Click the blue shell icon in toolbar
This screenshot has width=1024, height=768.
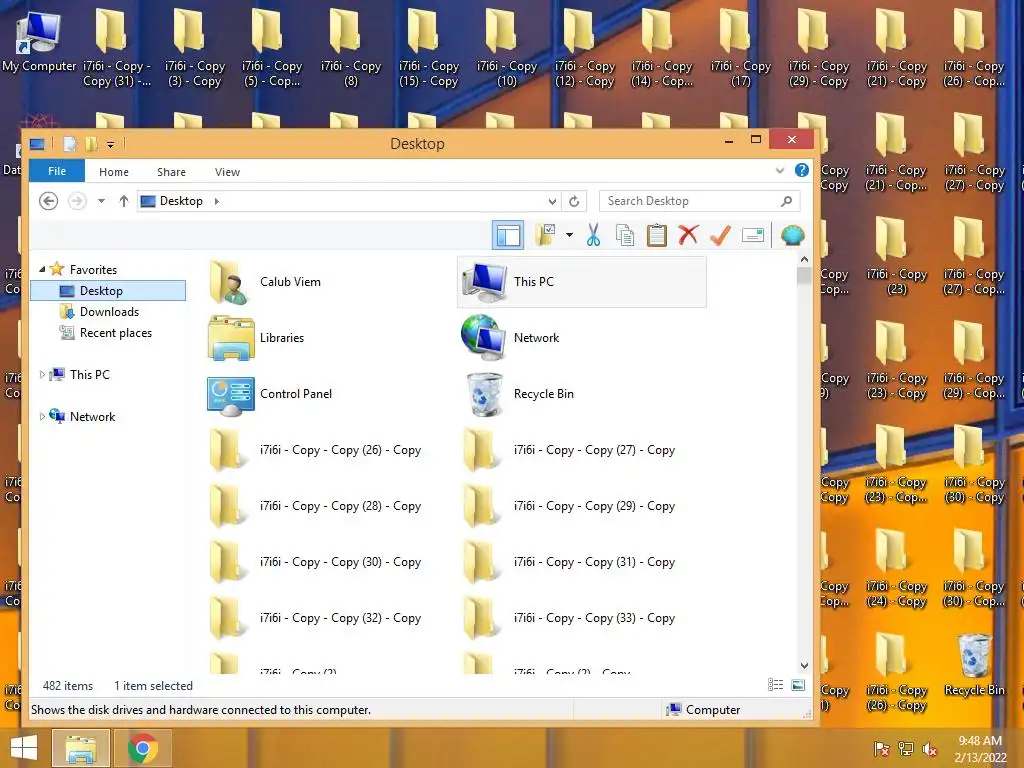(x=793, y=235)
